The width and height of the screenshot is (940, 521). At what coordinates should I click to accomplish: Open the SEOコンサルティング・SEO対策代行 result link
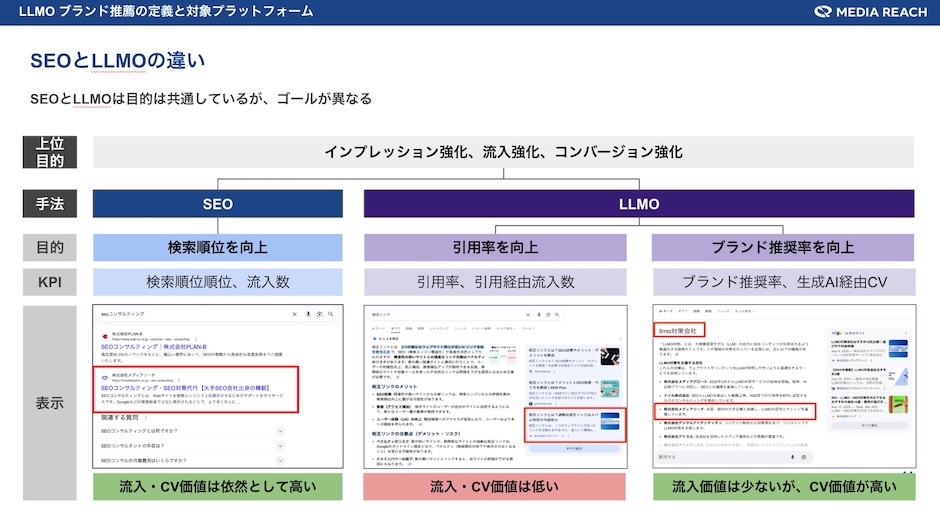click(x=185, y=388)
